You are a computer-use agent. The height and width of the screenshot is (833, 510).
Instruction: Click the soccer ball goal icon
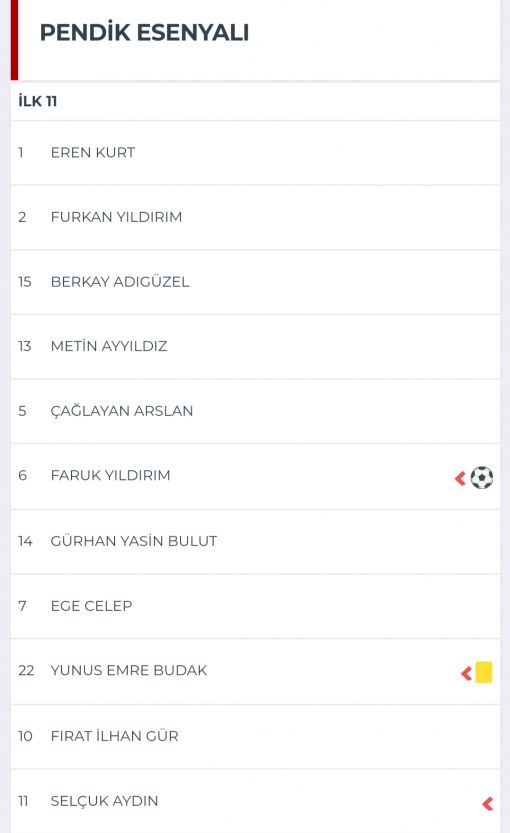tap(481, 477)
